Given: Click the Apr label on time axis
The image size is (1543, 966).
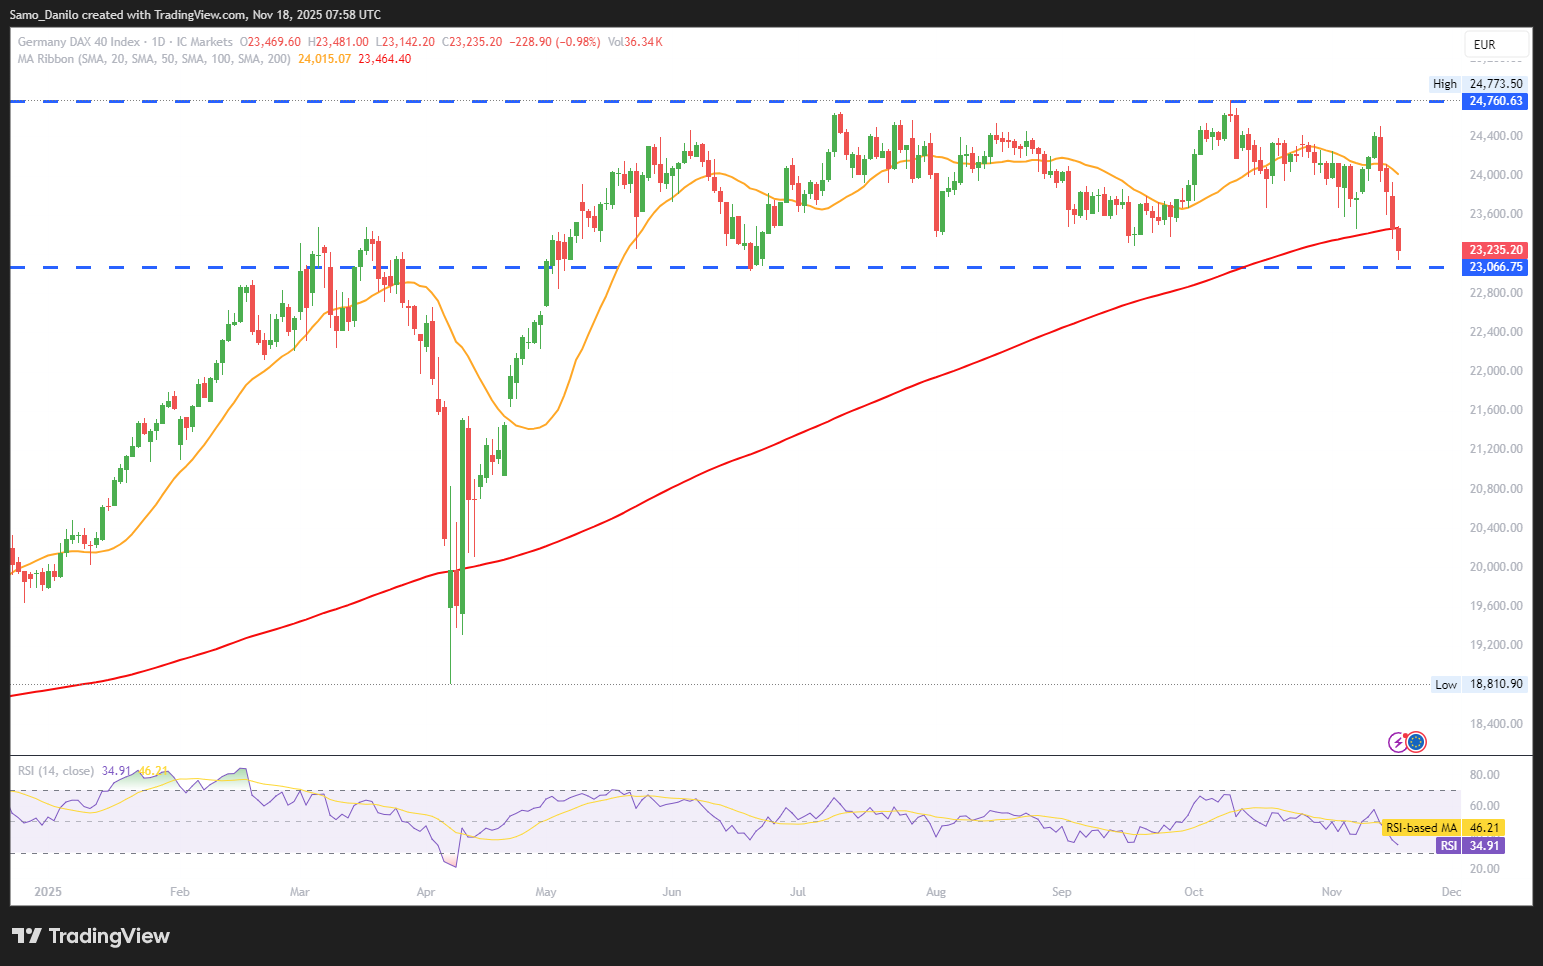Looking at the screenshot, I should 426,892.
